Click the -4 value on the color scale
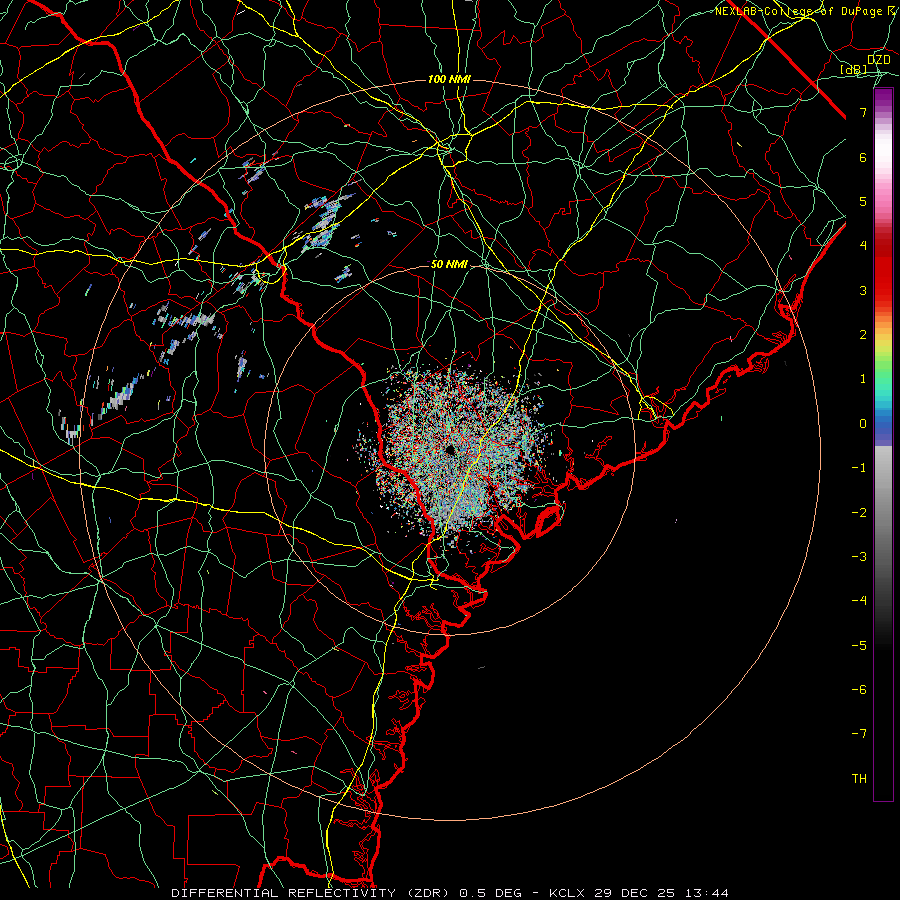900x900 pixels. pyautogui.click(x=859, y=601)
